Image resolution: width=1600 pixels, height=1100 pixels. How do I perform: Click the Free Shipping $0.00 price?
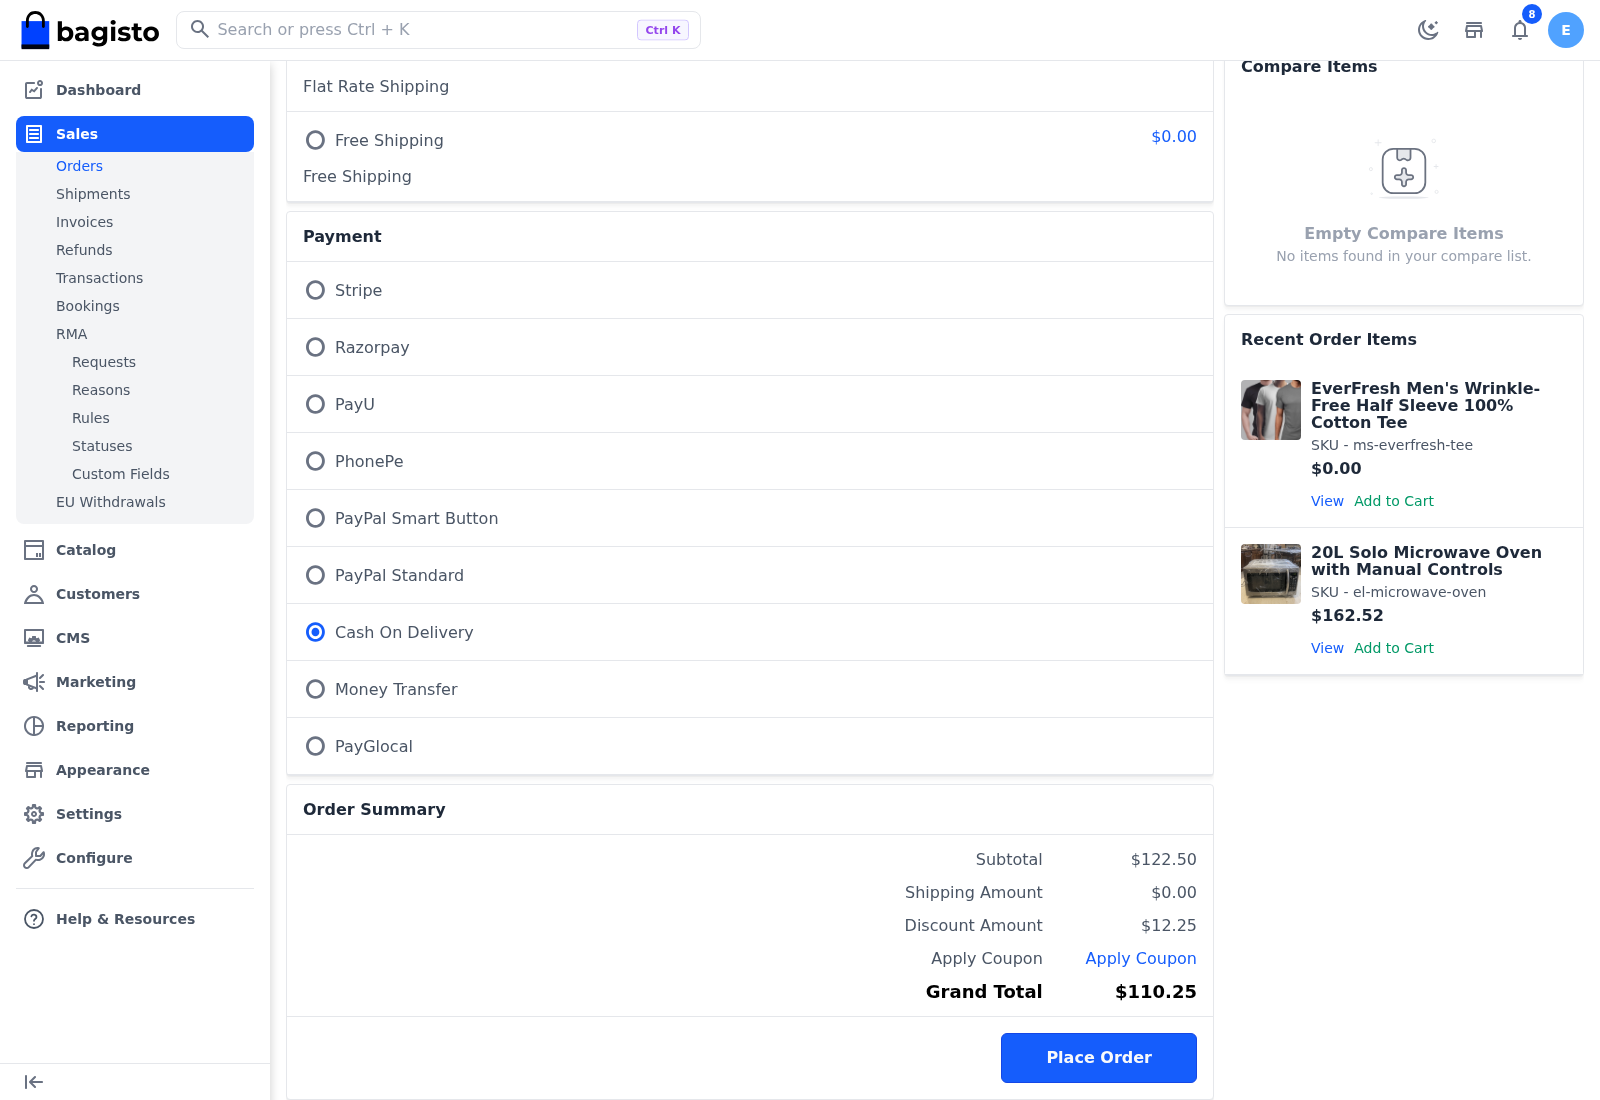[1174, 137]
